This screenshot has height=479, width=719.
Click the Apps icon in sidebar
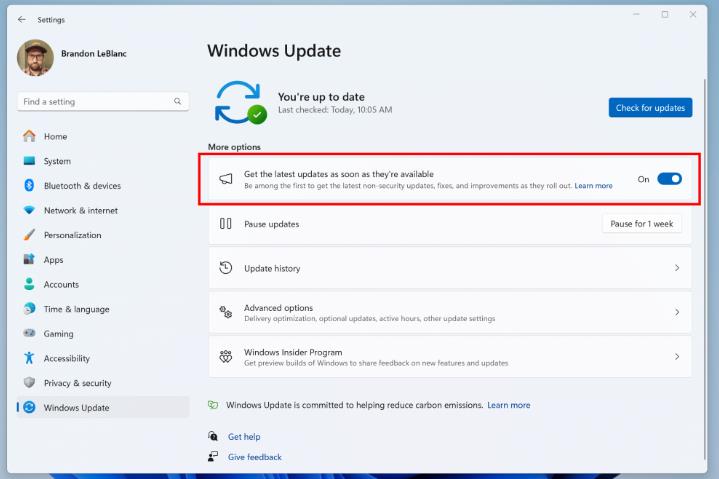point(29,259)
